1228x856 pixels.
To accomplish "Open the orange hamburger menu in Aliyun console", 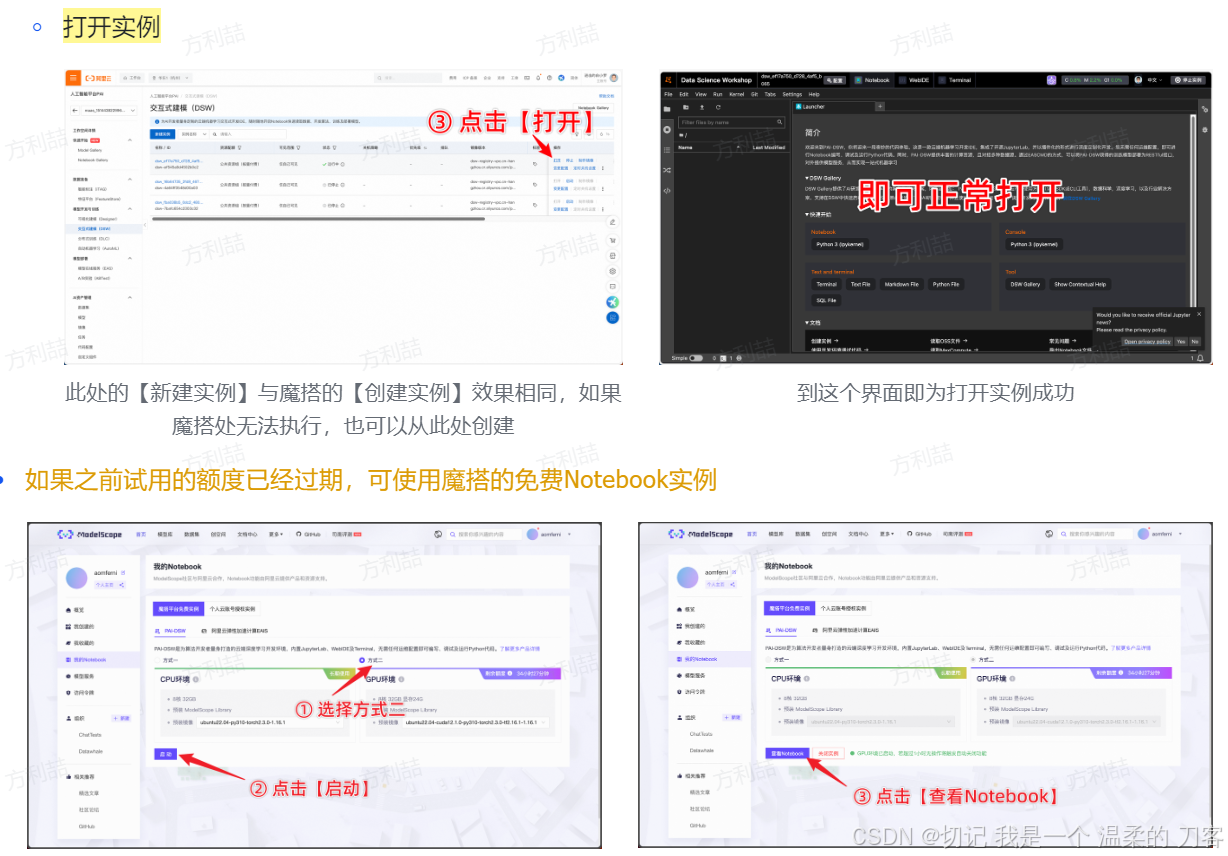I will tap(73, 77).
